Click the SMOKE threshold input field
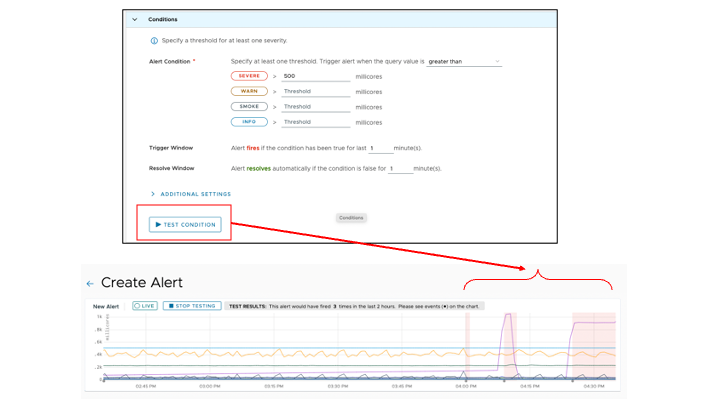720x405 pixels. (315, 107)
